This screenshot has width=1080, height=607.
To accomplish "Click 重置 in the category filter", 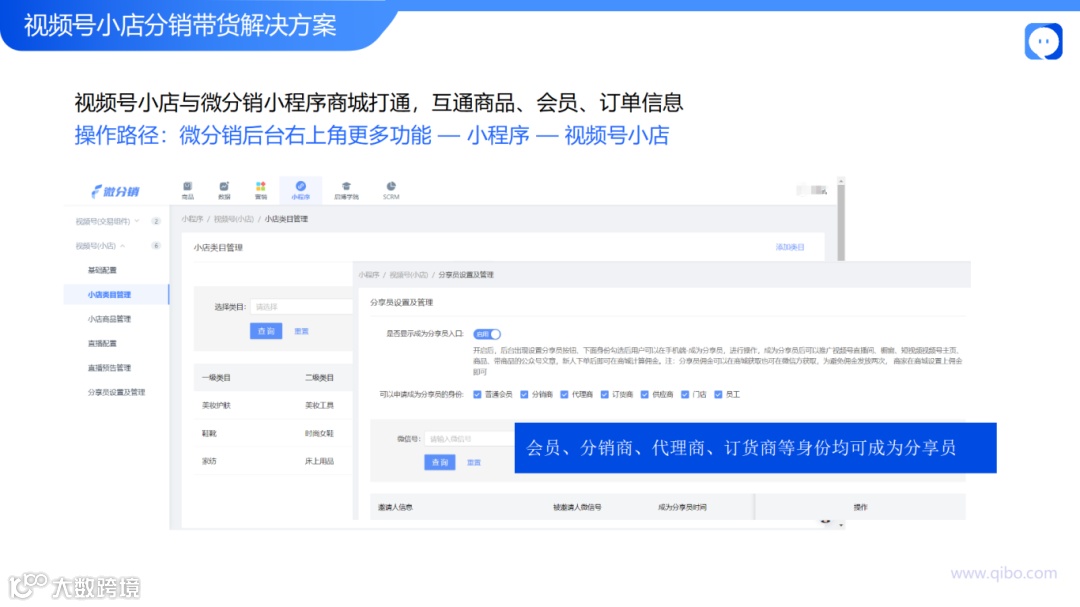I will click(301, 331).
